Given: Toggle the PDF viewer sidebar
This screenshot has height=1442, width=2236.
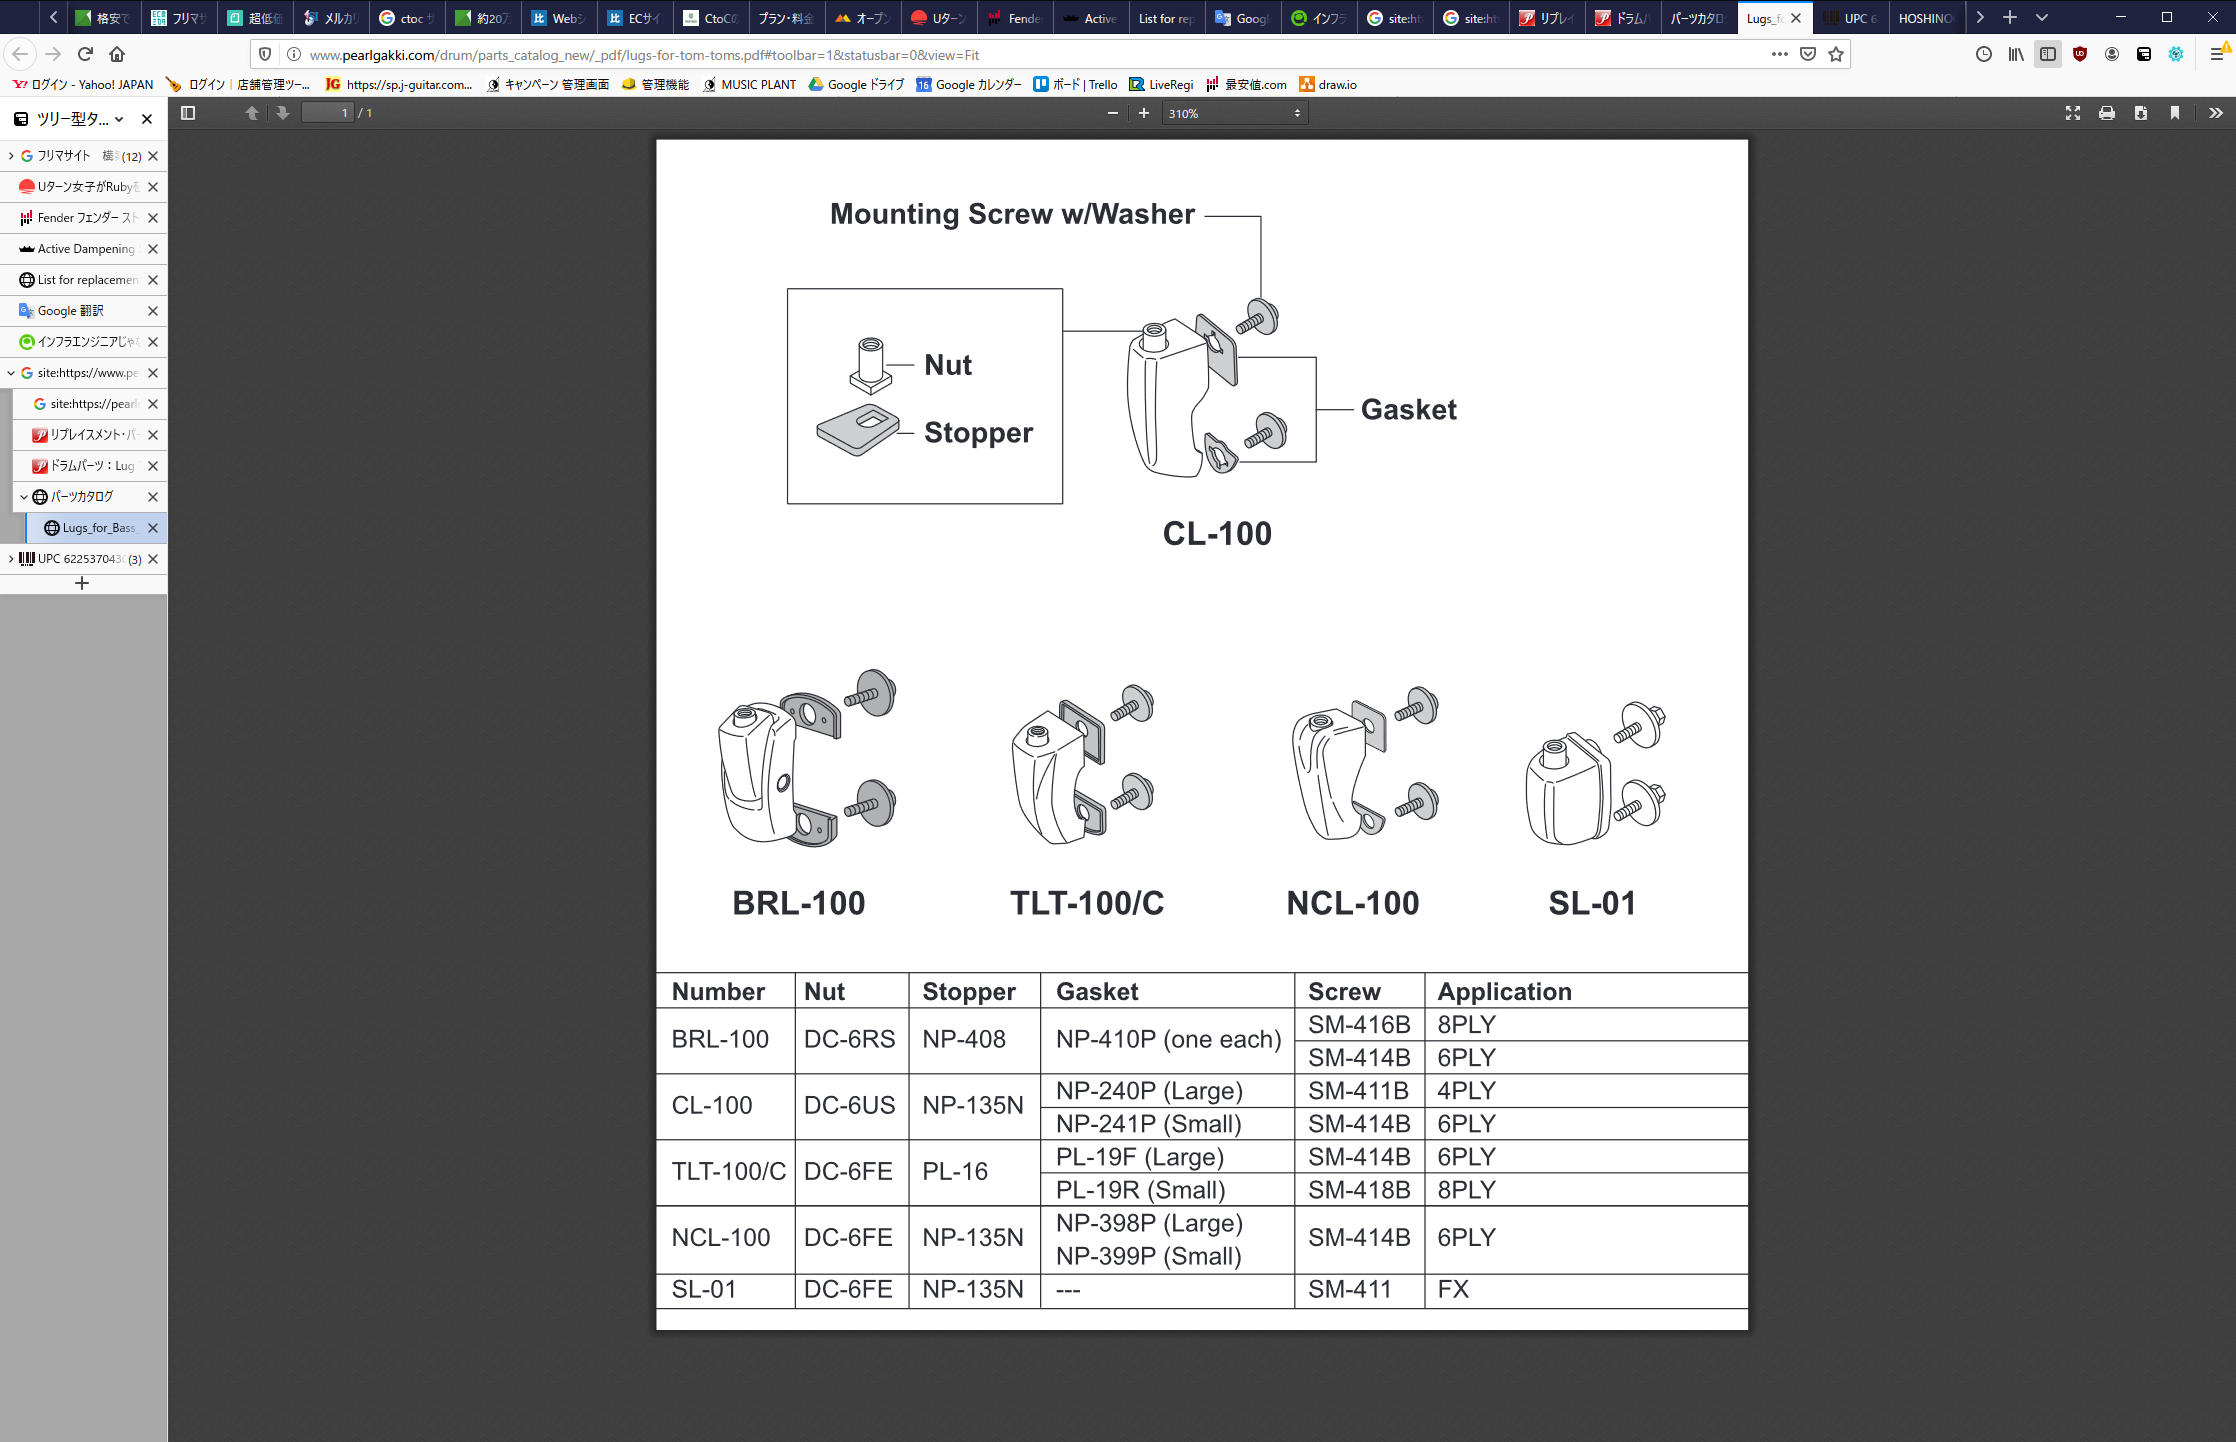Looking at the screenshot, I should (187, 113).
